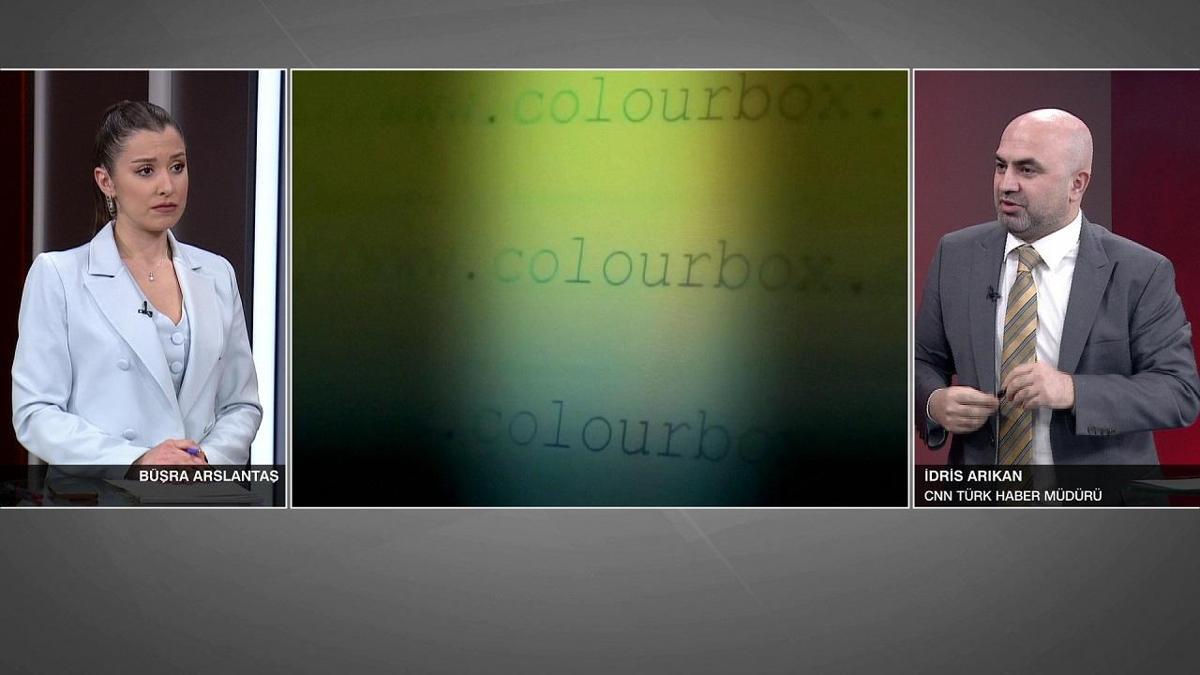Click the lapel microphone on the gray suit
Viewport: 1200px width, 675px height.
pyautogui.click(x=992, y=294)
